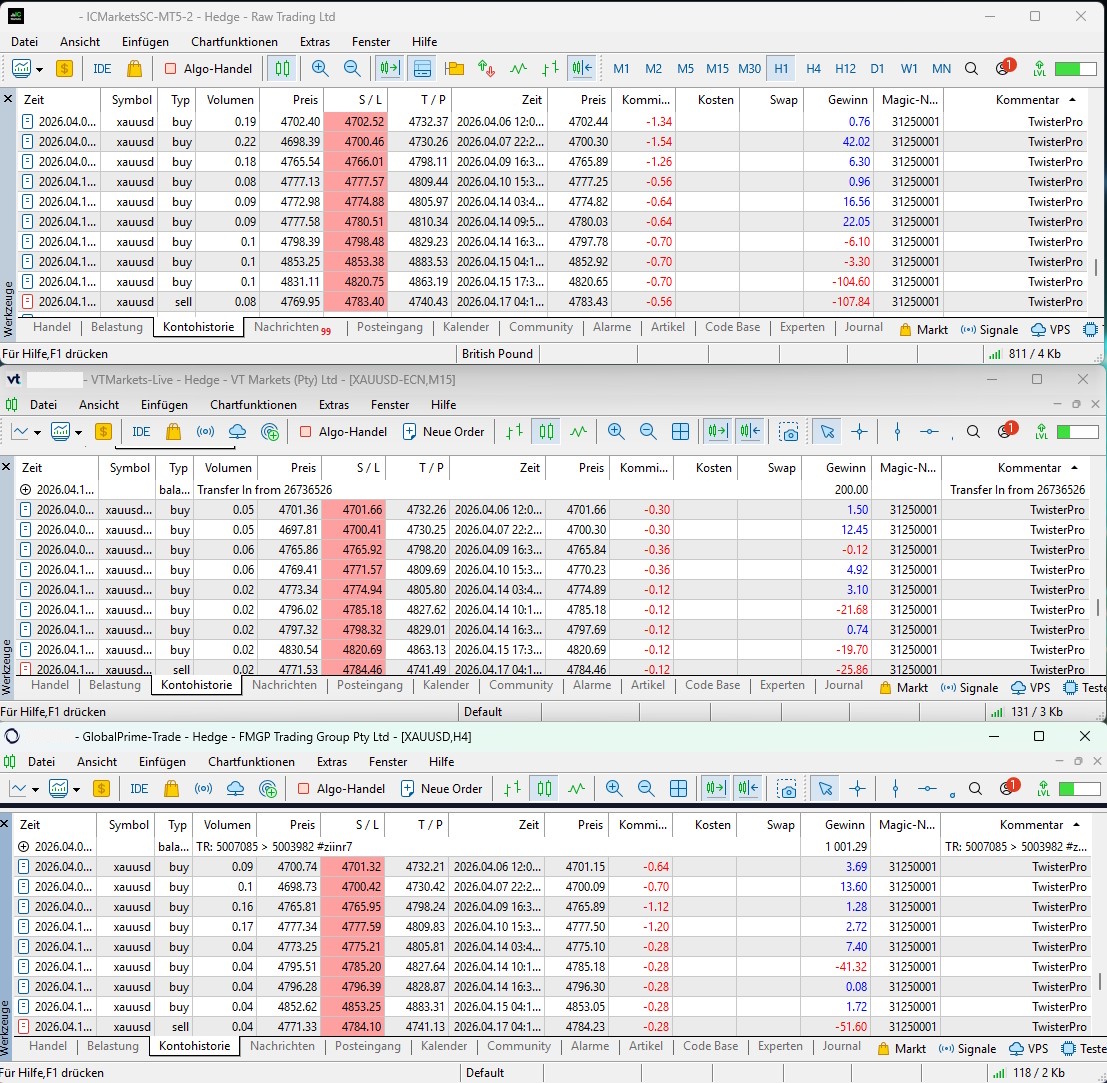The width and height of the screenshot is (1107, 1083).
Task: Select H12 timeframe in ICMarkets toolbar
Action: click(x=845, y=68)
